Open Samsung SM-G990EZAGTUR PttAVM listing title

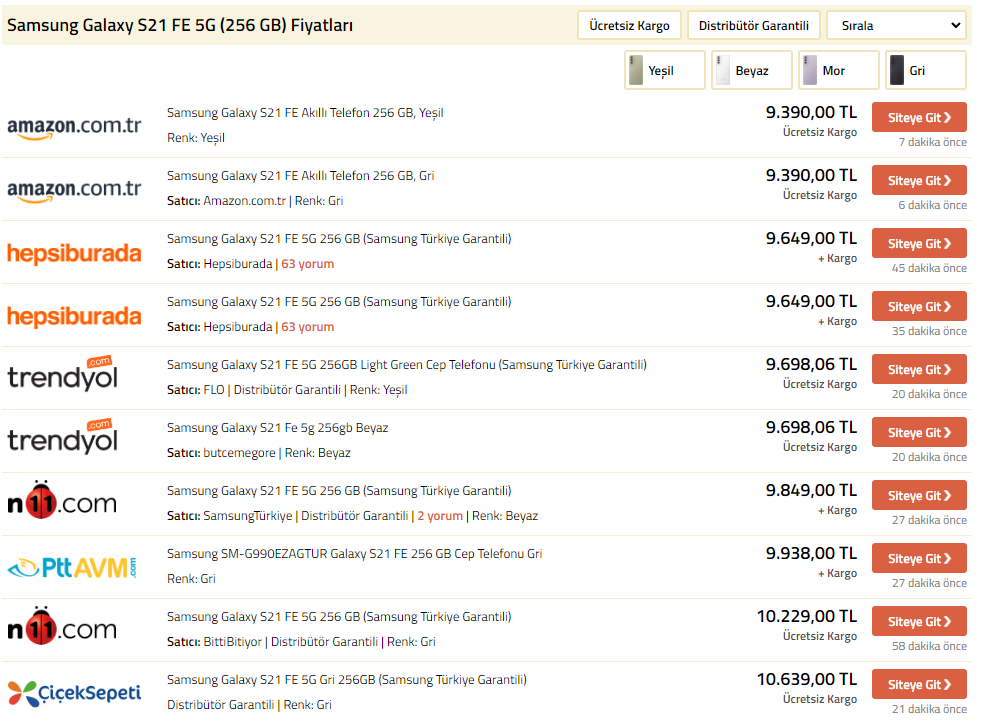point(354,554)
